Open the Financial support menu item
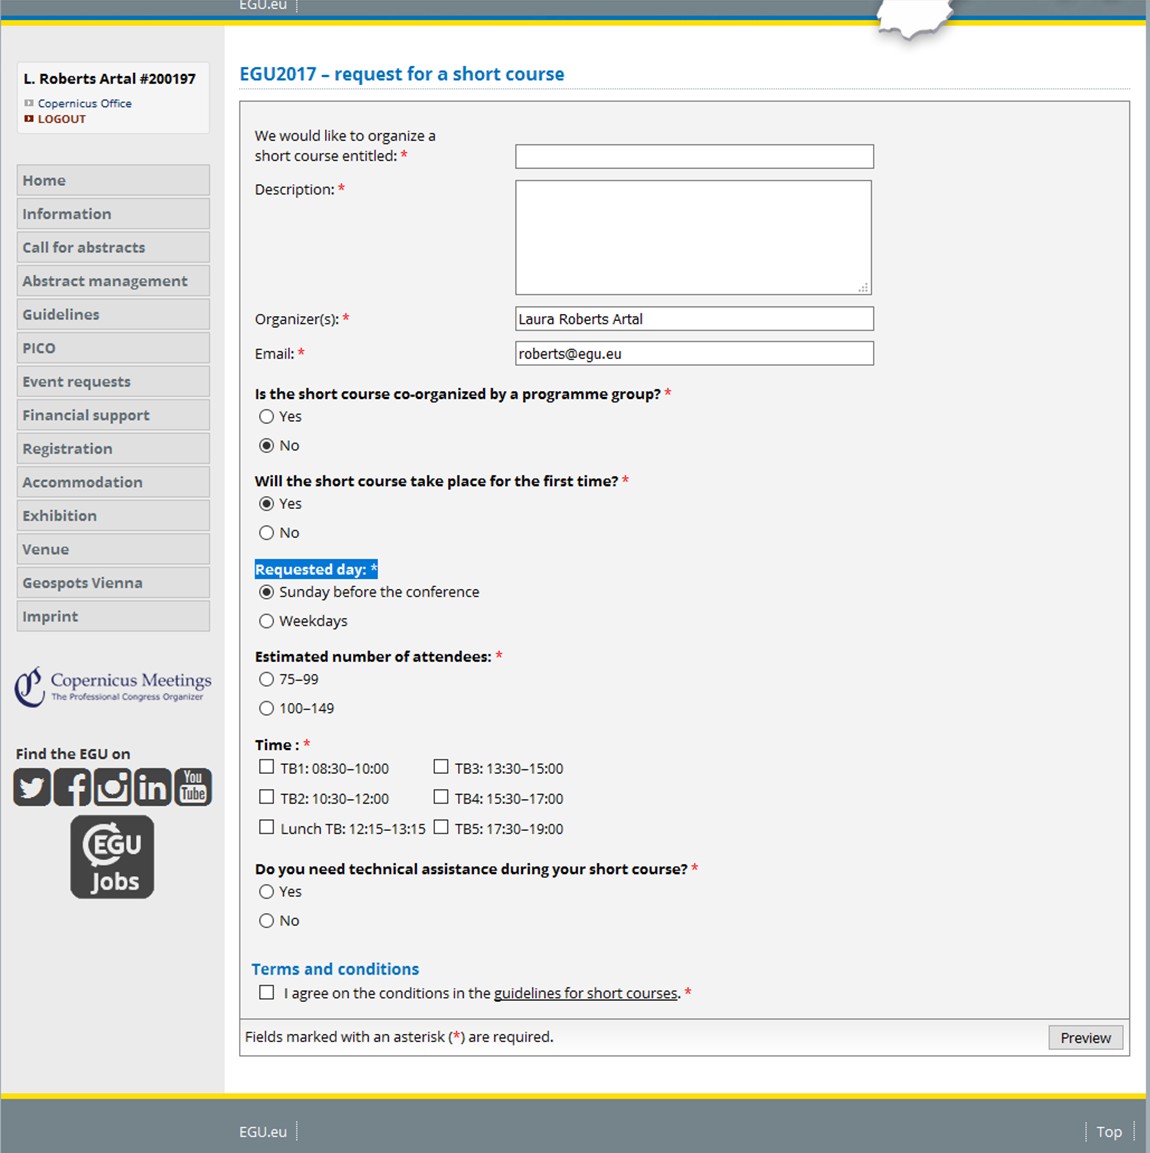The height and width of the screenshot is (1153, 1150). click(x=113, y=415)
